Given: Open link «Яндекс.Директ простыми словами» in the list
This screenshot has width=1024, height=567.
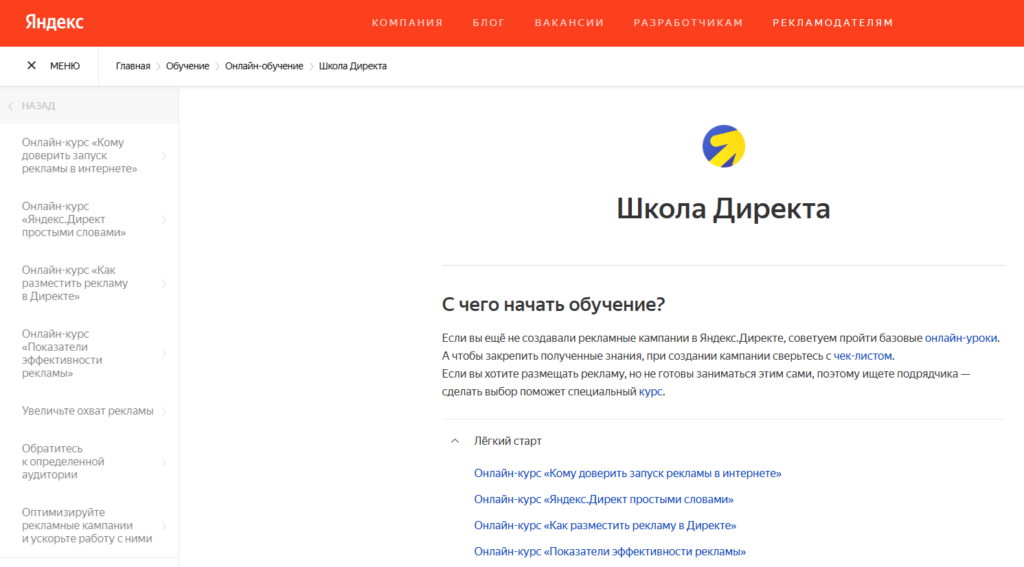Looking at the screenshot, I should click(603, 499).
